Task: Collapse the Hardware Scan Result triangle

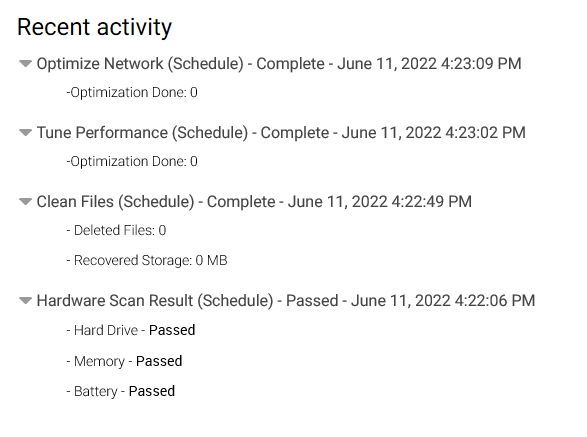Action: pos(25,301)
